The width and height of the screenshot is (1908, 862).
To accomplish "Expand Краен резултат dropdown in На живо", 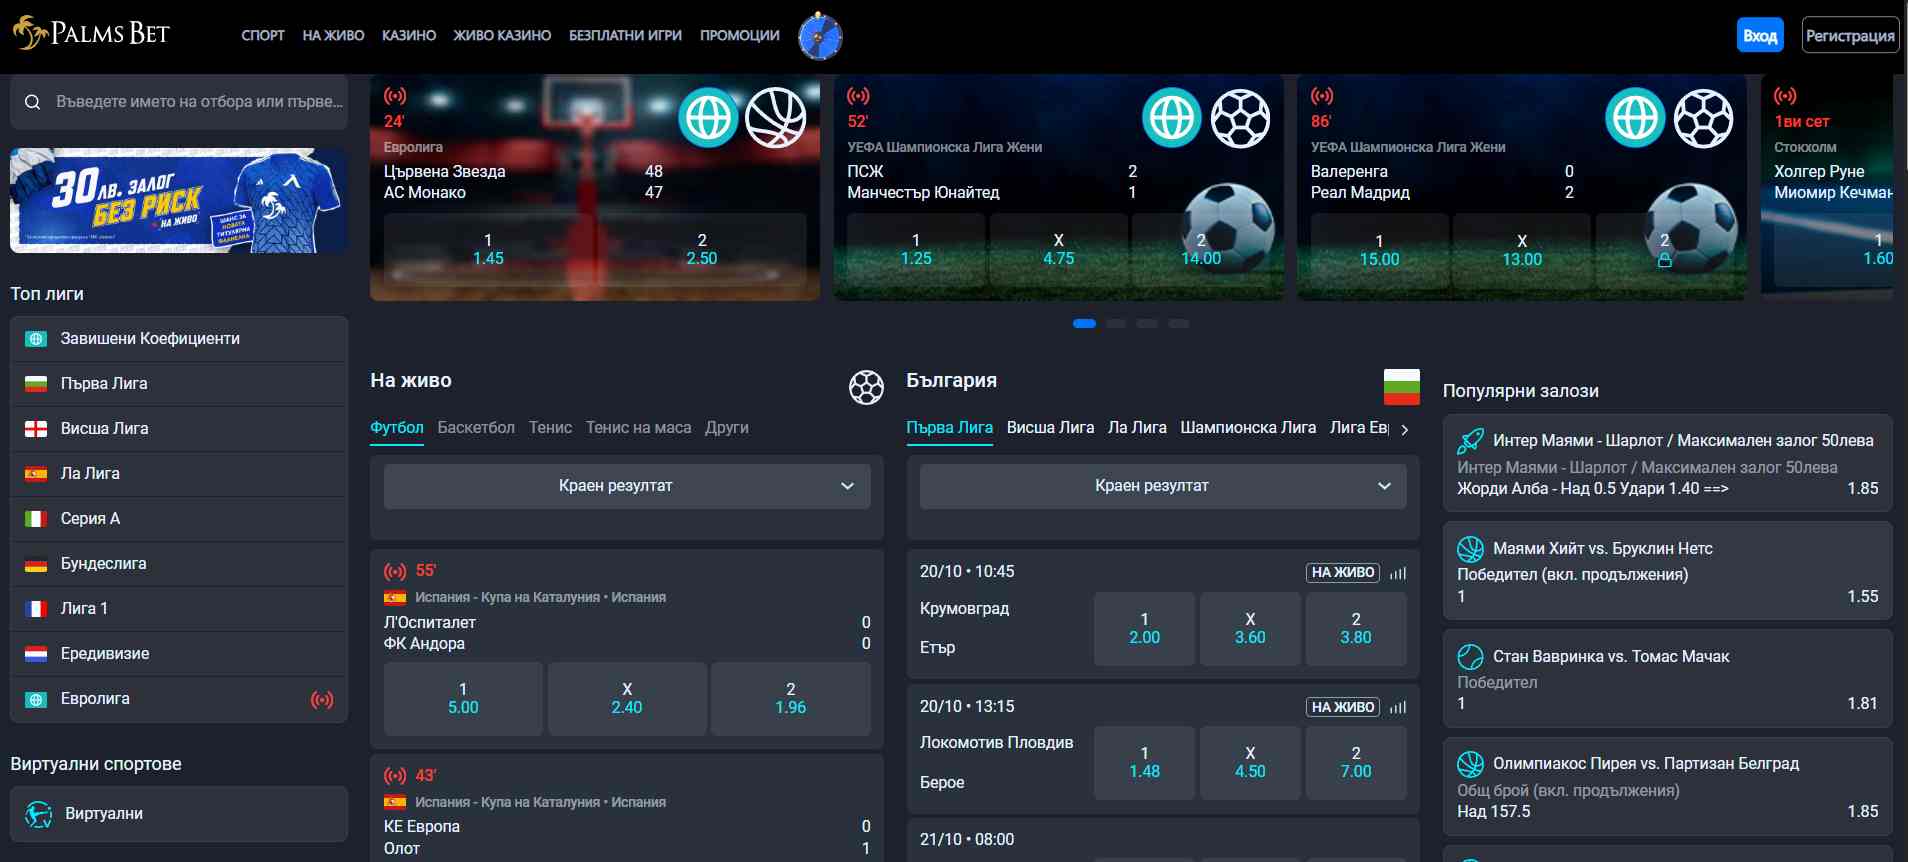I will click(x=627, y=486).
